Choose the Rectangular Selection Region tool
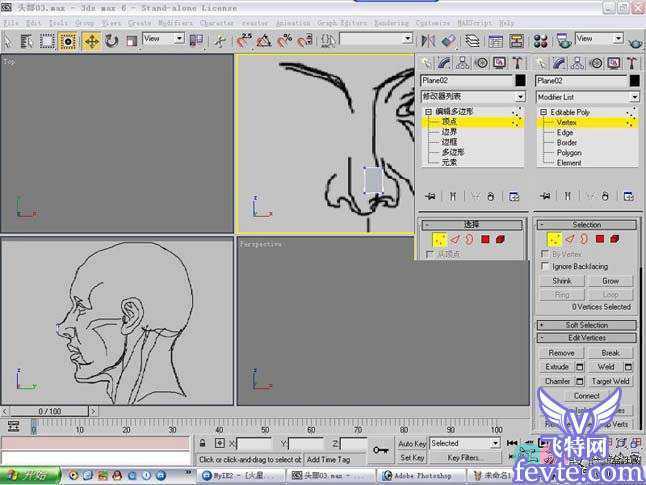 tap(47, 41)
